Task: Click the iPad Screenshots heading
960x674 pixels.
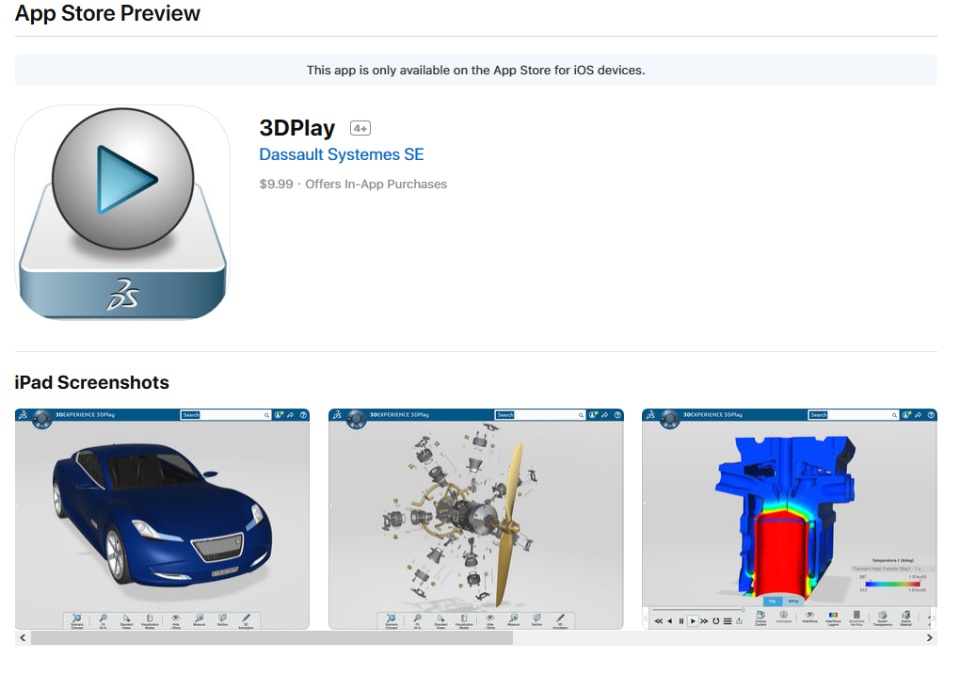Action: pyautogui.click(x=92, y=382)
